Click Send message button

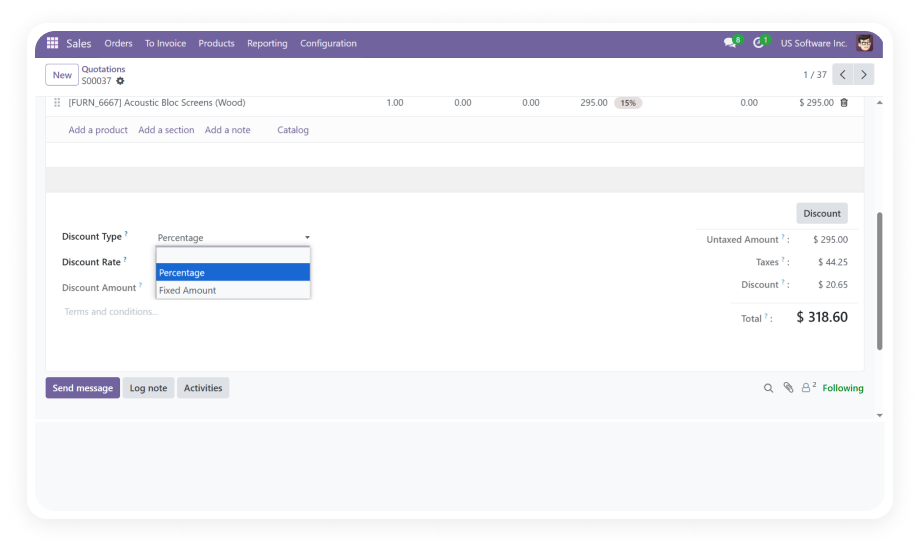[x=83, y=388]
